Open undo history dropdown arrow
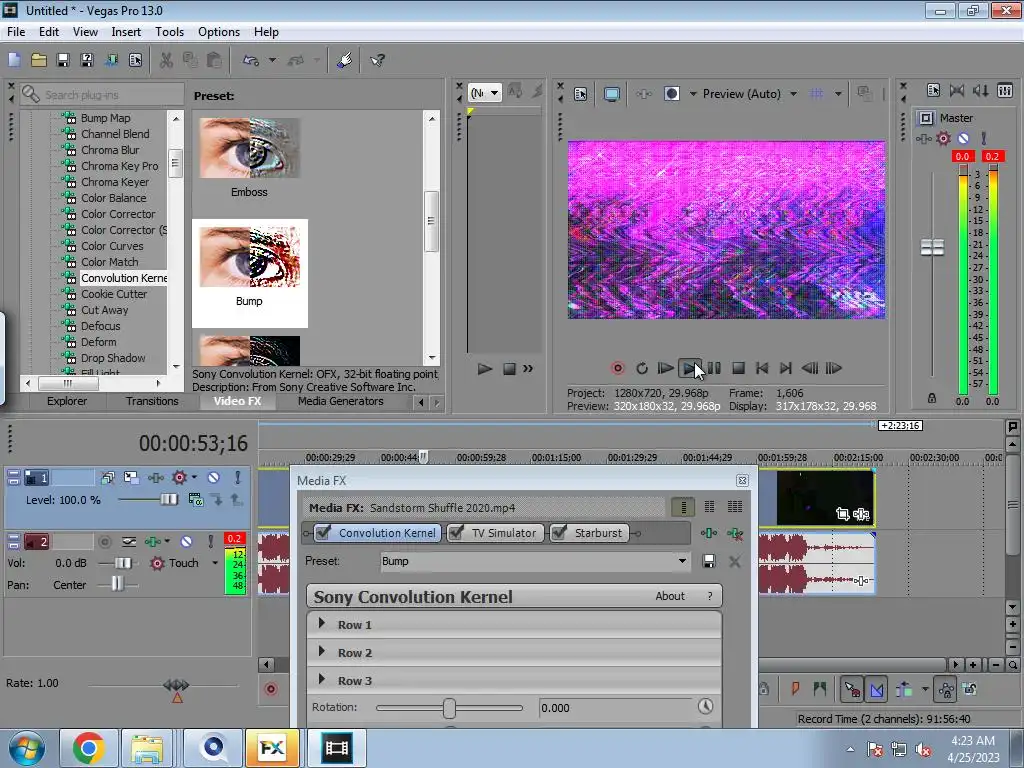This screenshot has height=768, width=1024. 272,61
